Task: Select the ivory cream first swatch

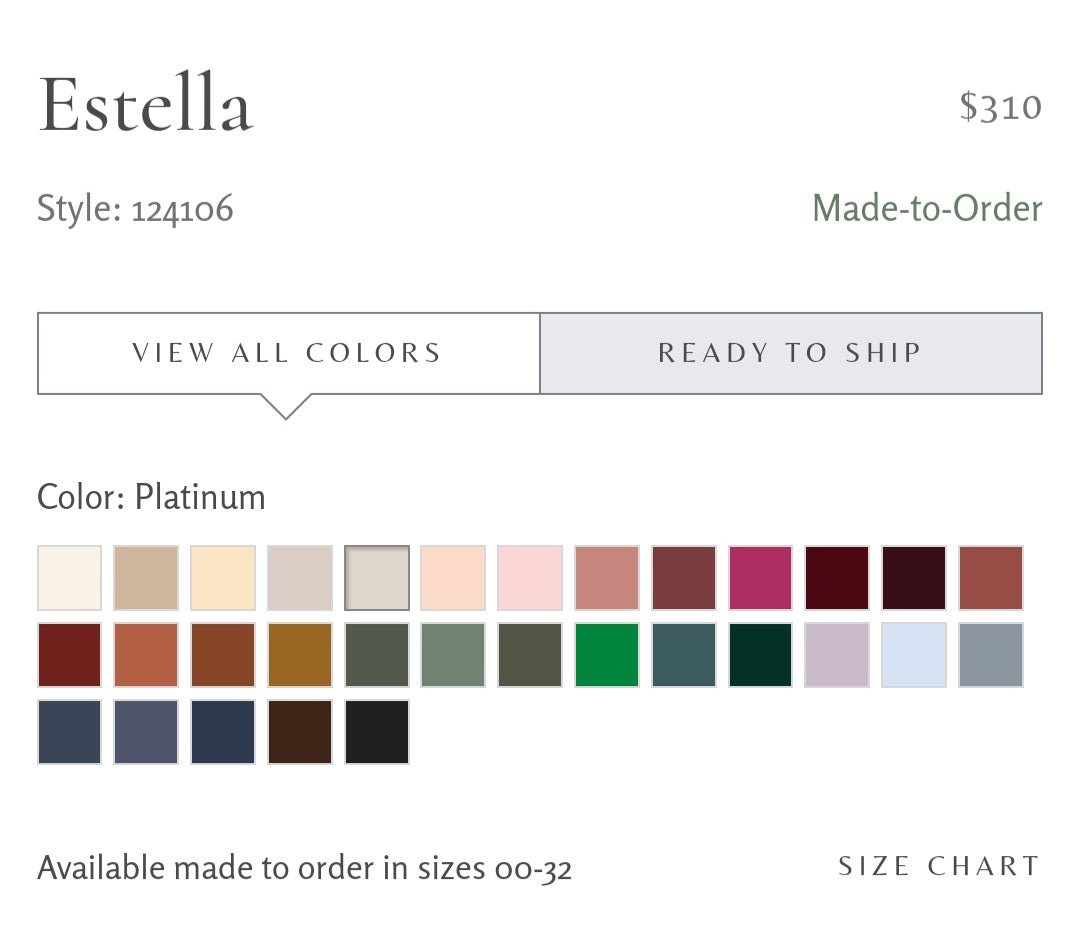Action: coord(70,578)
